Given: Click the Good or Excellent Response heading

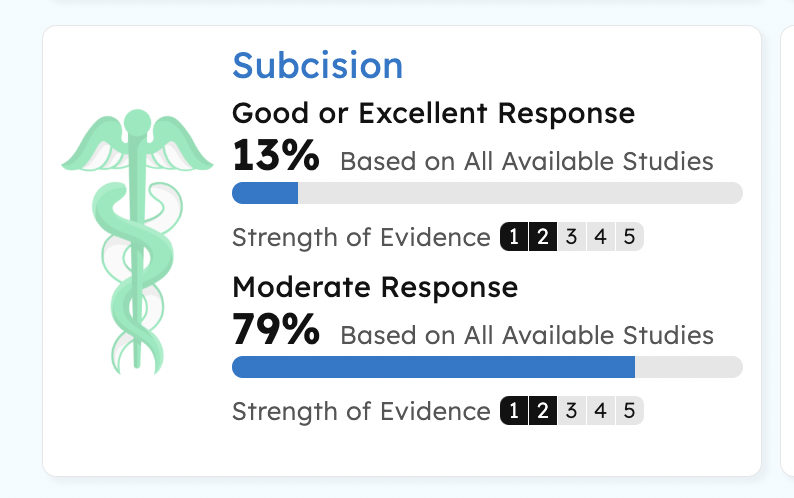Looking at the screenshot, I should pyautogui.click(x=433, y=113).
